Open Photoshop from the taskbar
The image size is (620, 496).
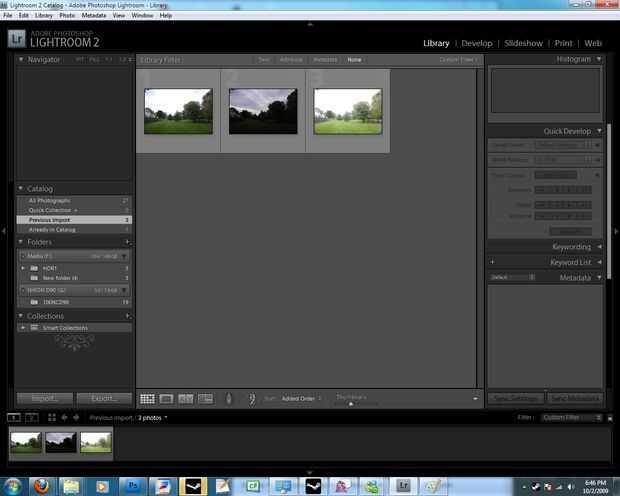tap(133, 486)
